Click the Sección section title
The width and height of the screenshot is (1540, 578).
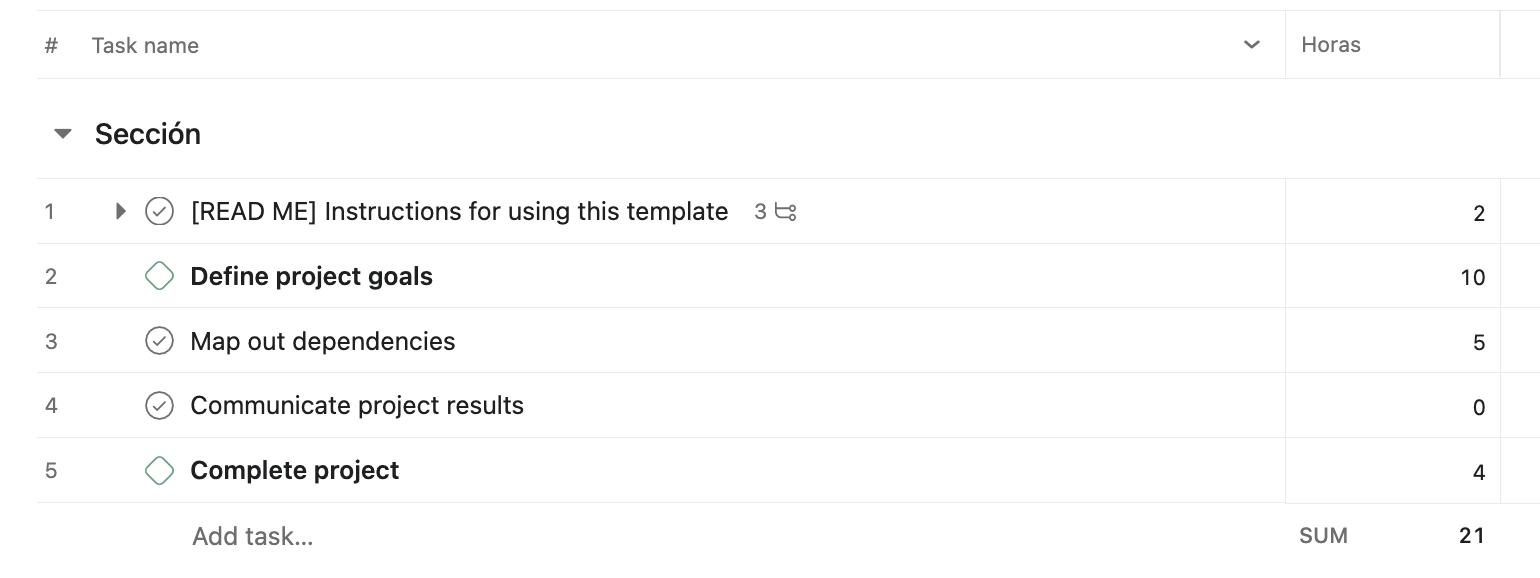pyautogui.click(x=148, y=134)
